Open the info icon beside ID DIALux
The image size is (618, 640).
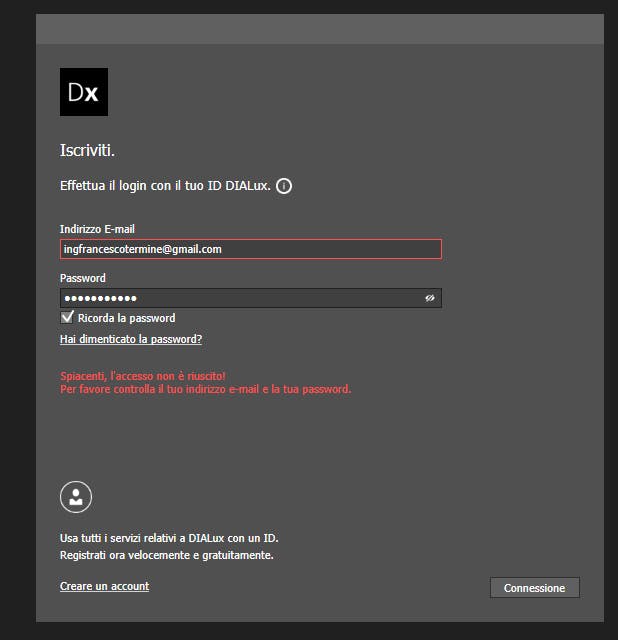(x=284, y=186)
